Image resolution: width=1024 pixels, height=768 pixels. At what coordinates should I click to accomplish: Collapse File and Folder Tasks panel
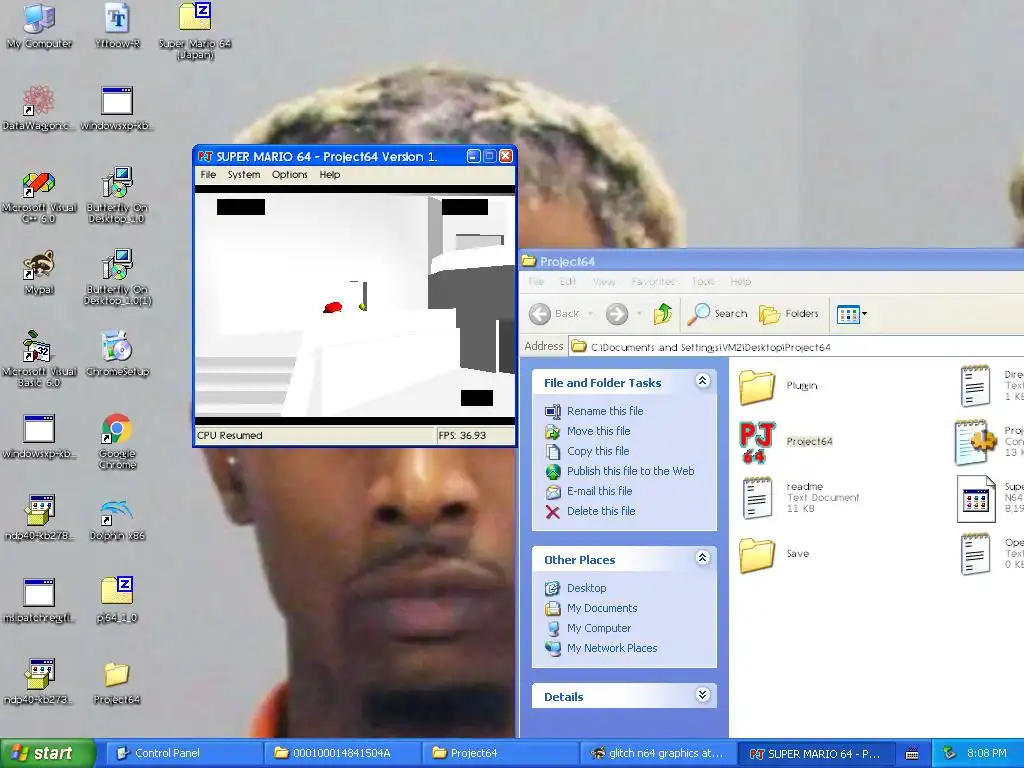click(x=703, y=381)
